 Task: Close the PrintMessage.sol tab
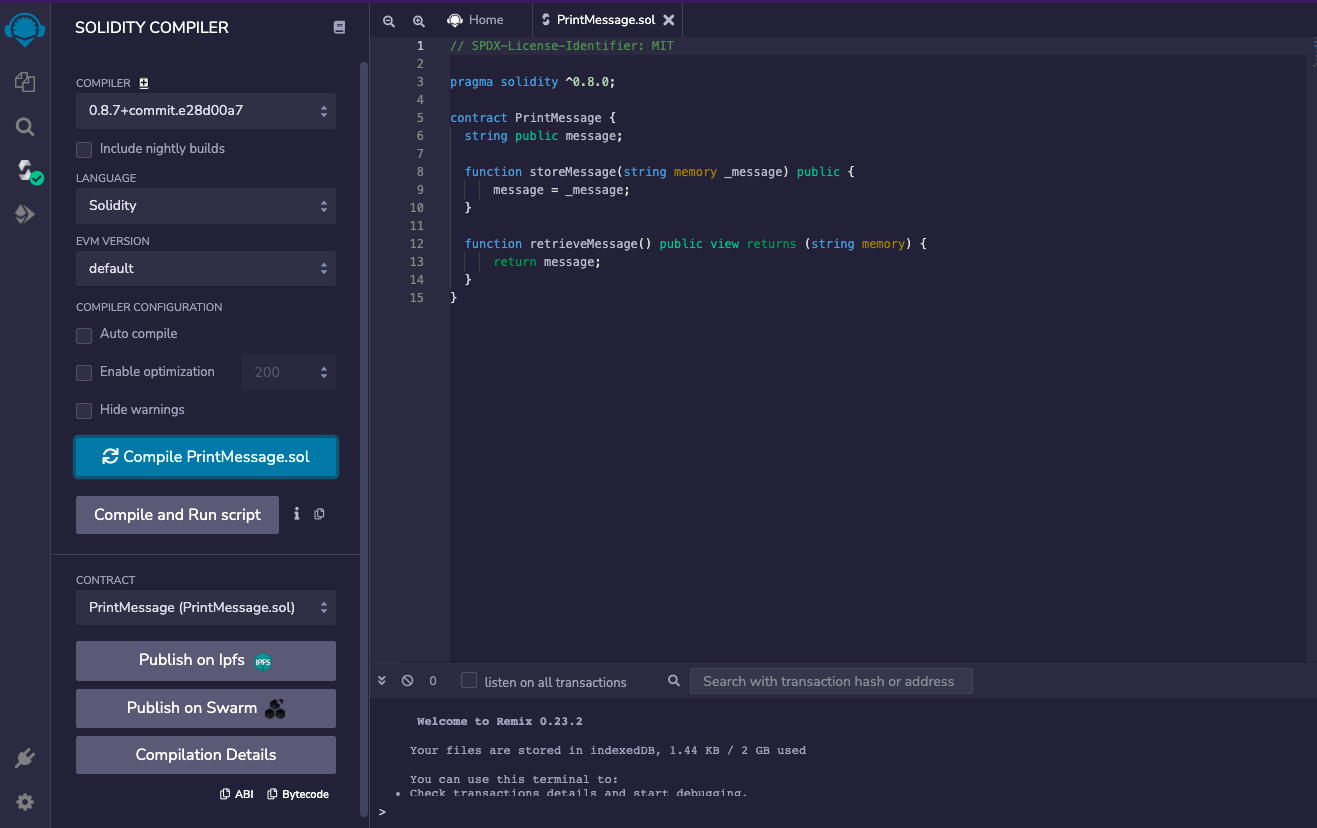(x=669, y=20)
